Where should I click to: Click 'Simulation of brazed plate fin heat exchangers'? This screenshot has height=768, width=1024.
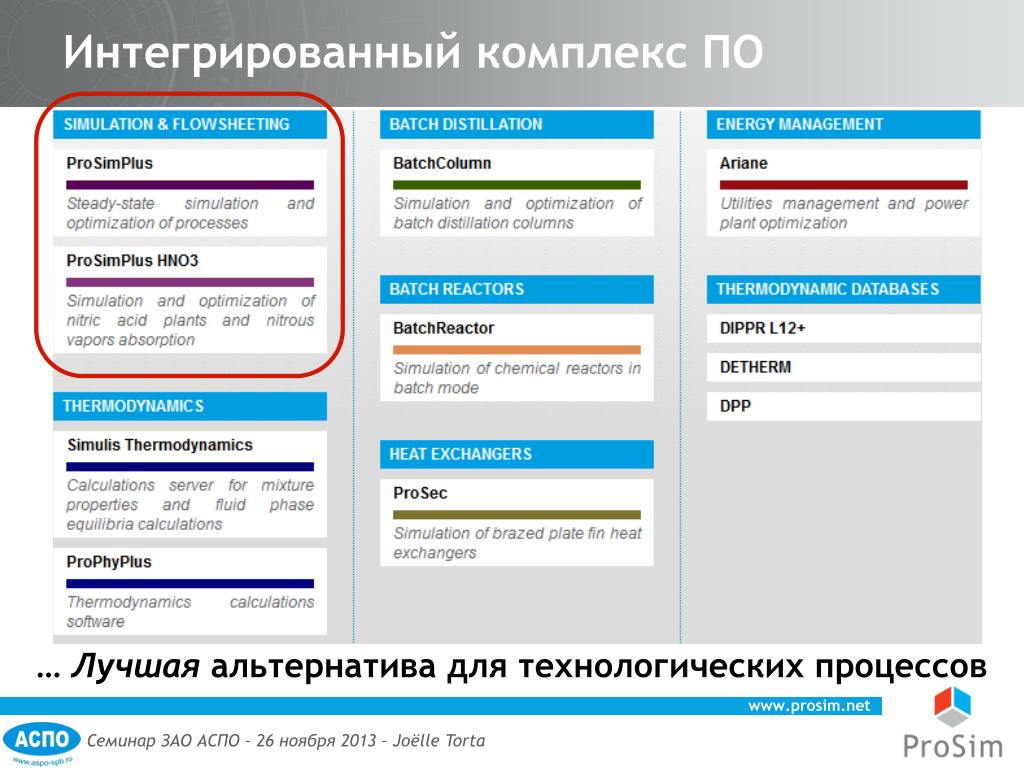pos(517,543)
